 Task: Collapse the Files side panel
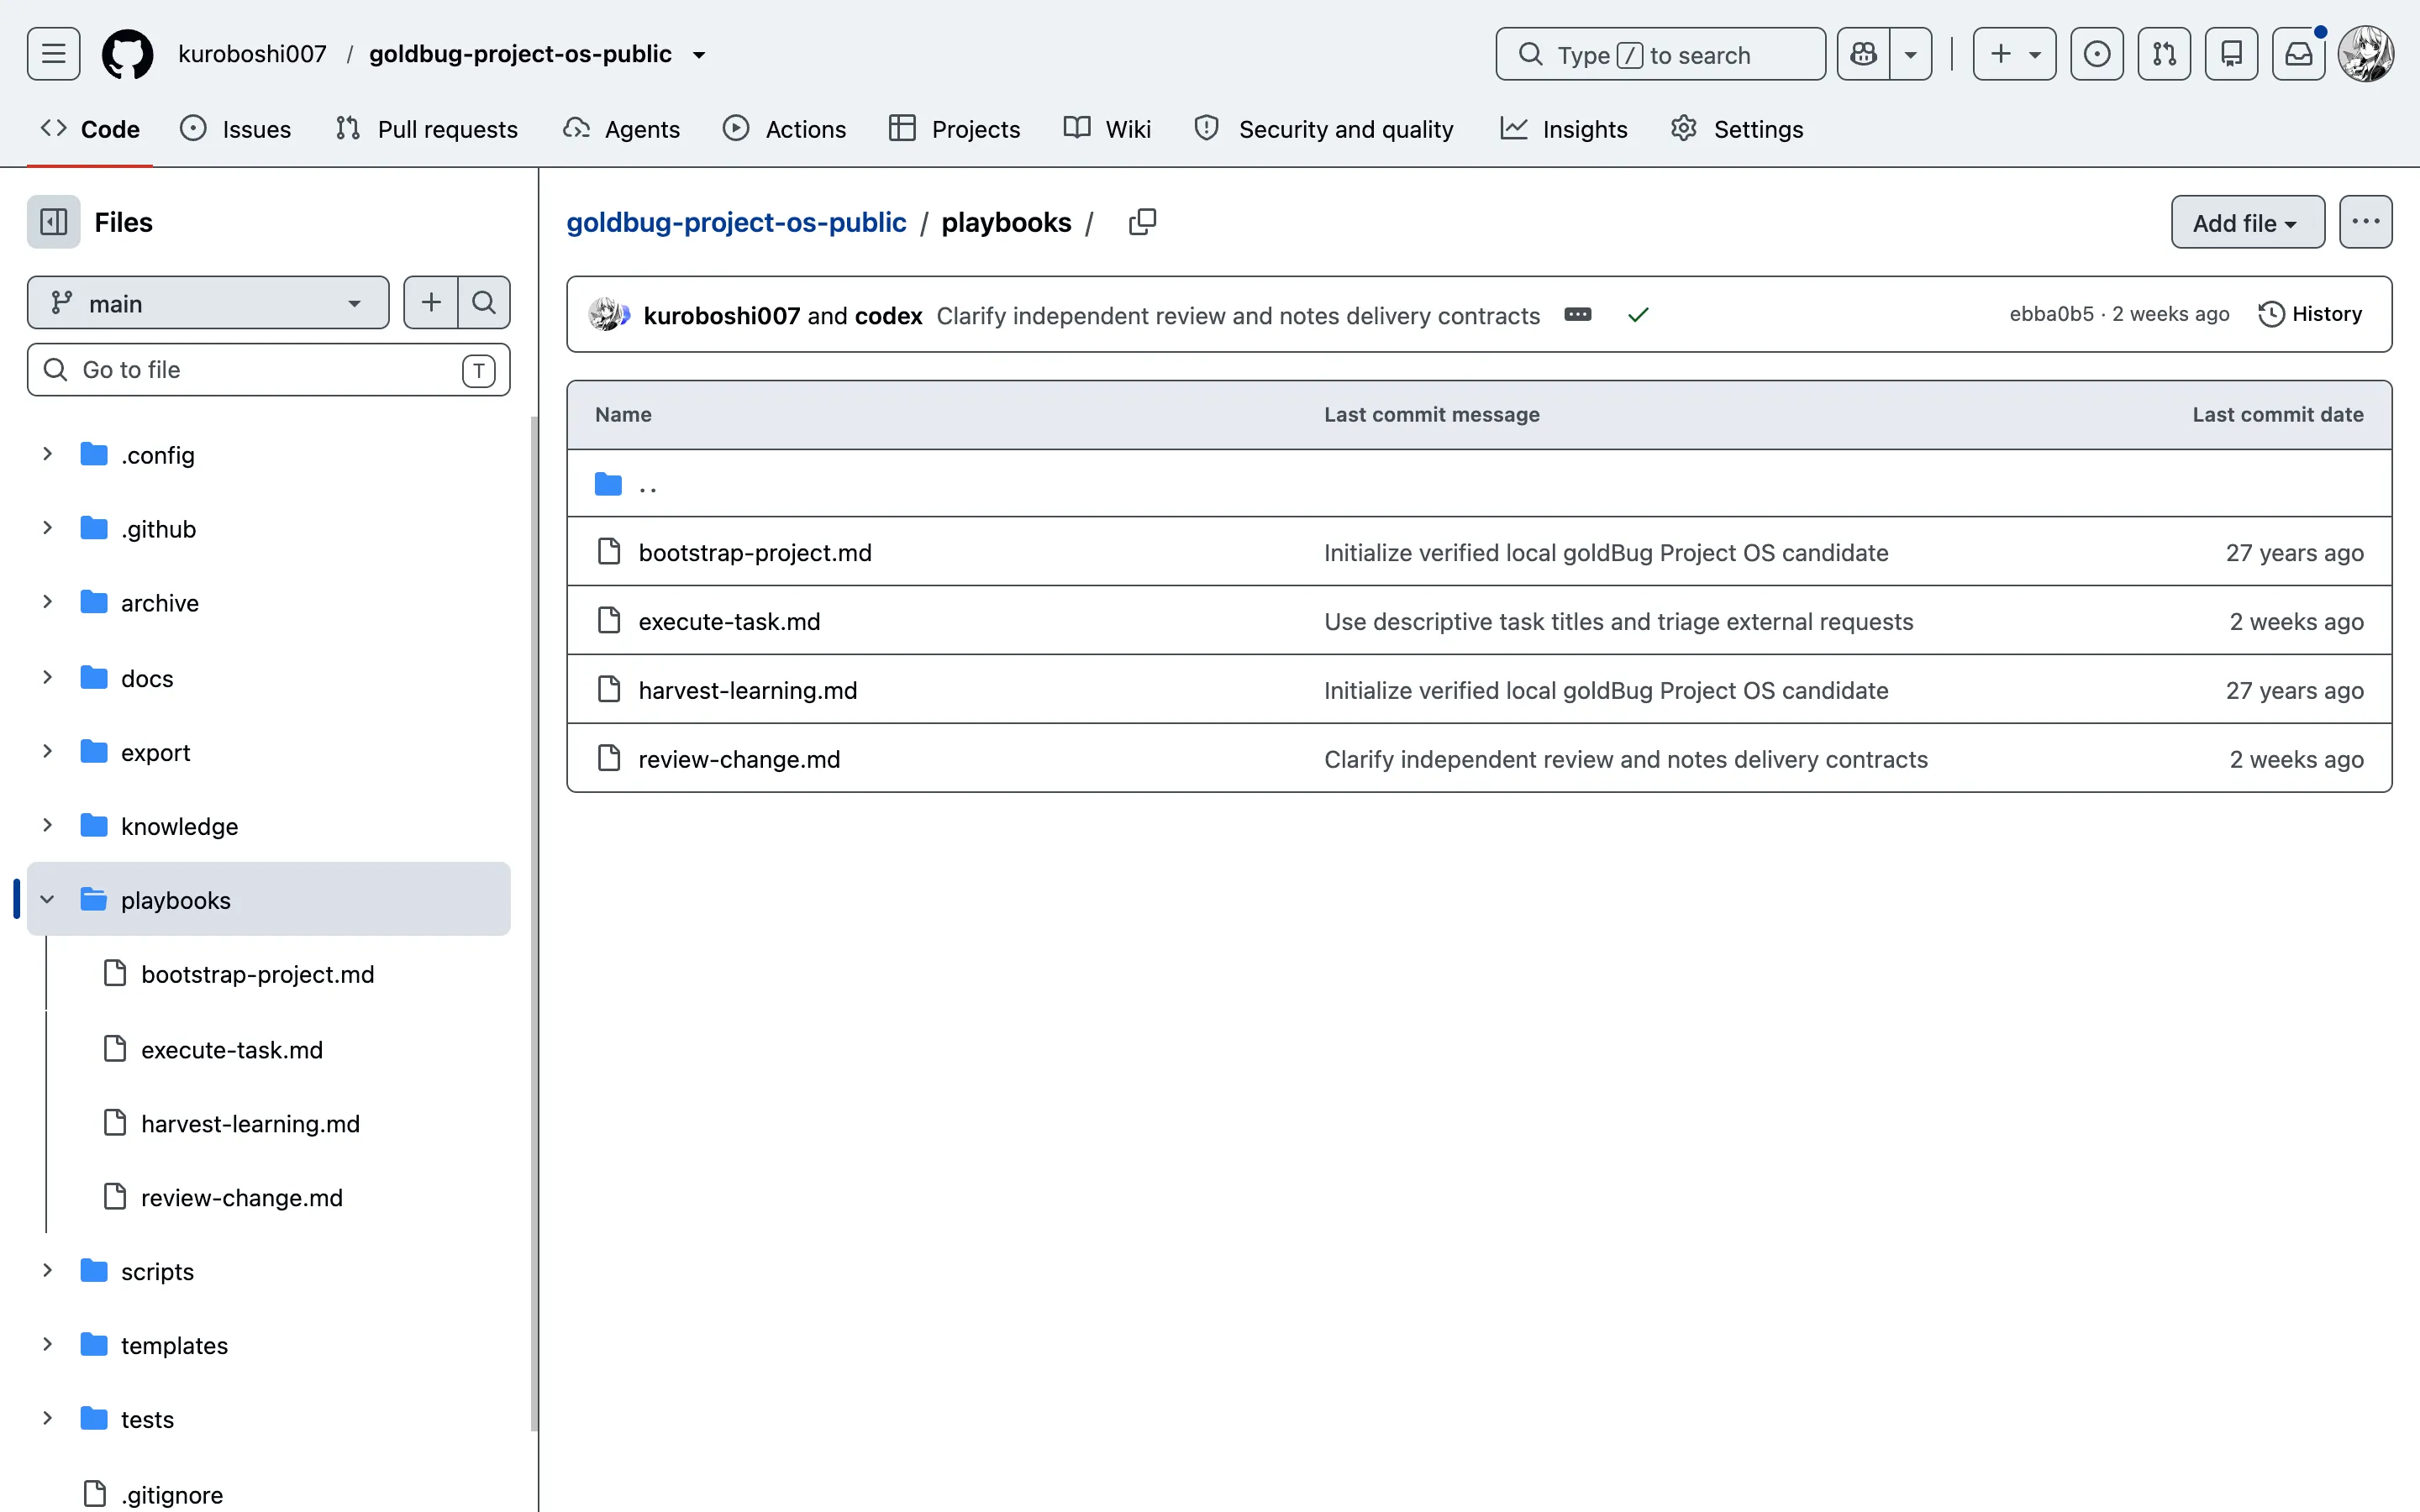(54, 222)
